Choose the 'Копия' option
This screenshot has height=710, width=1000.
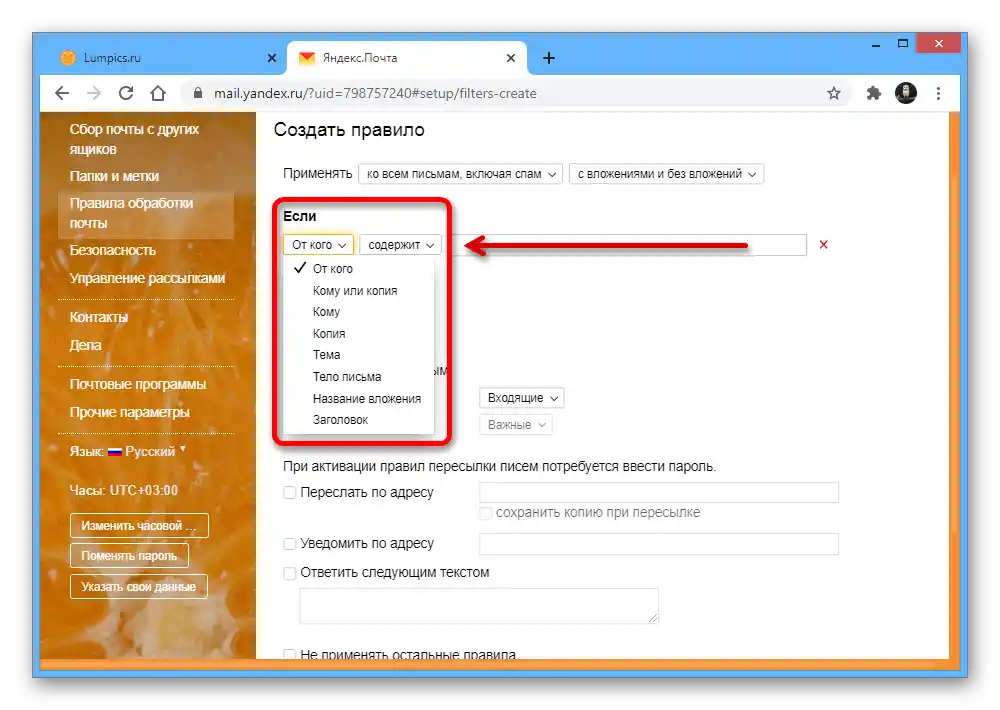point(358,334)
